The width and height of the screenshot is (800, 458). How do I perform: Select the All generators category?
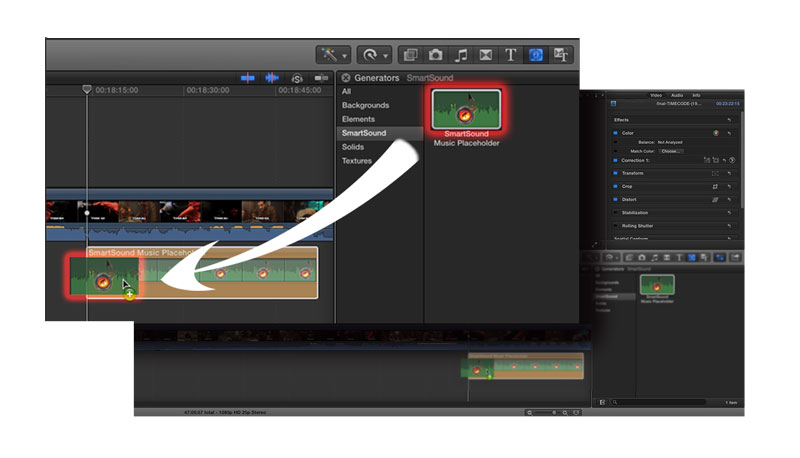346,91
